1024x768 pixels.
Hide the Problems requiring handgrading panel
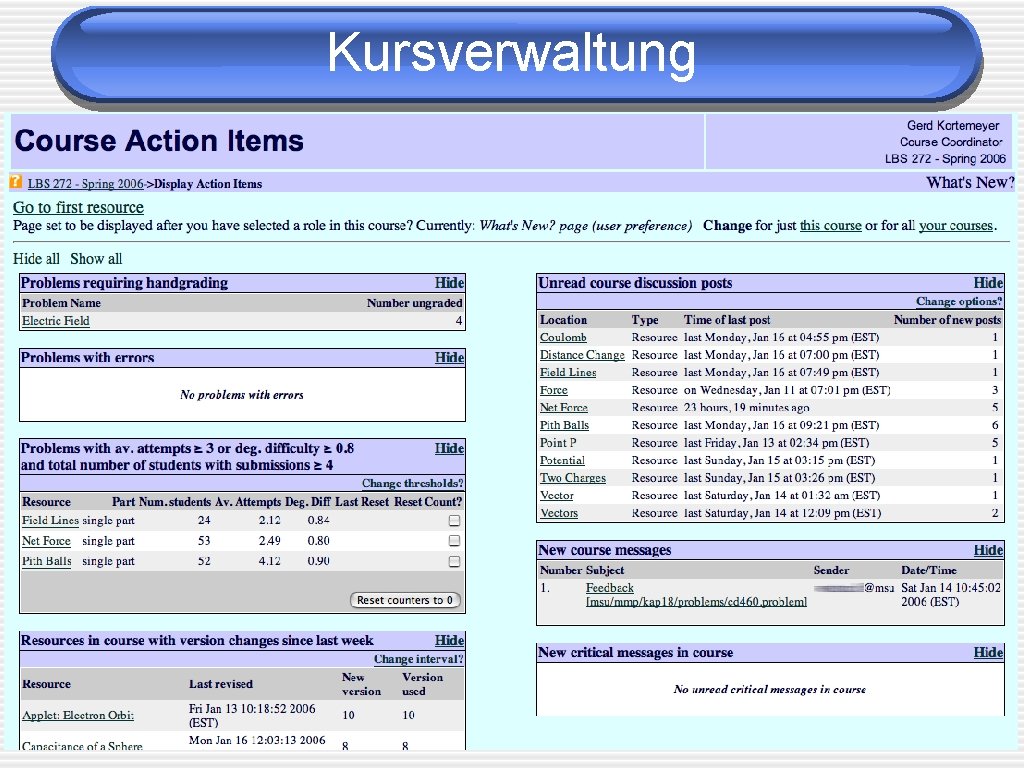tap(449, 283)
